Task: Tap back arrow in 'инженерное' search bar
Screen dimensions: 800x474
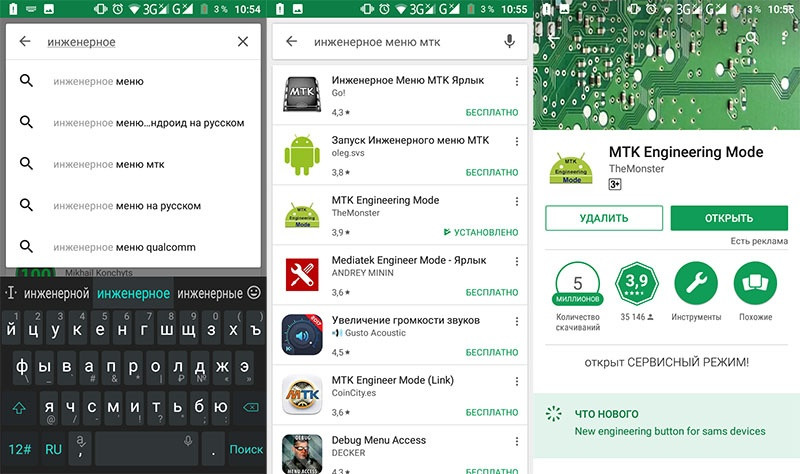Action: click(x=25, y=41)
